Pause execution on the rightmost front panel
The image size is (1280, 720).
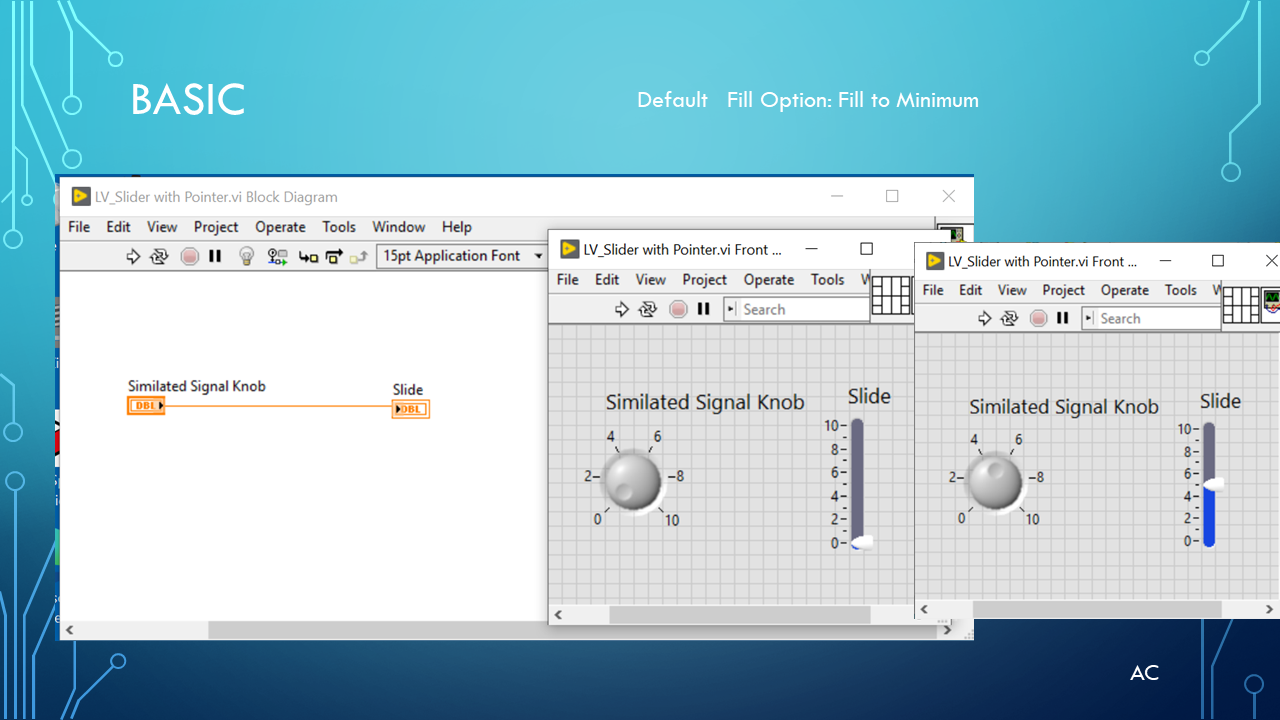[1063, 318]
